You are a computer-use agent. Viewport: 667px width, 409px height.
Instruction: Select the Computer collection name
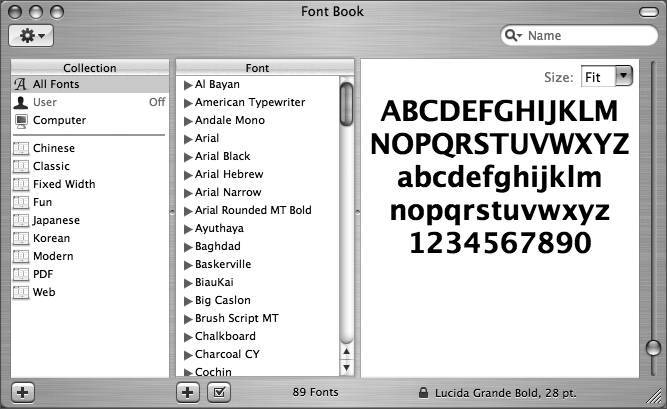tap(59, 120)
